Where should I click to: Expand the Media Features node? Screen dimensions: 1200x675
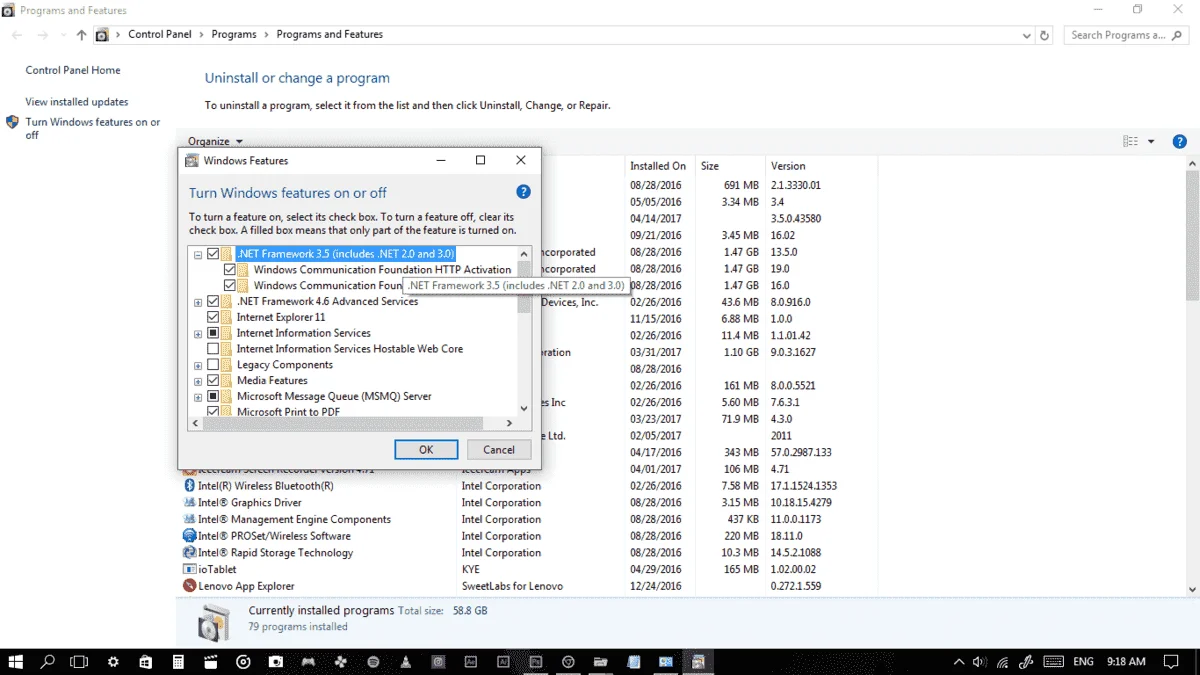(x=198, y=381)
